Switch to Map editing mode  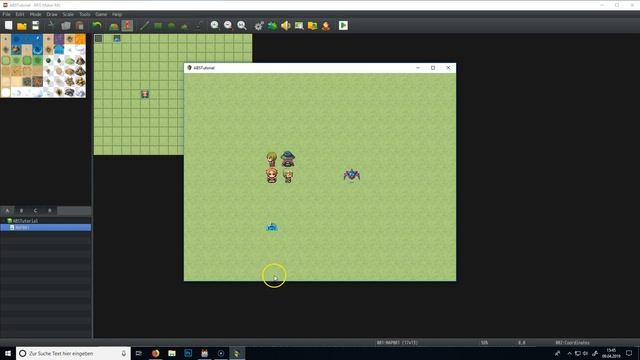pos(114,25)
